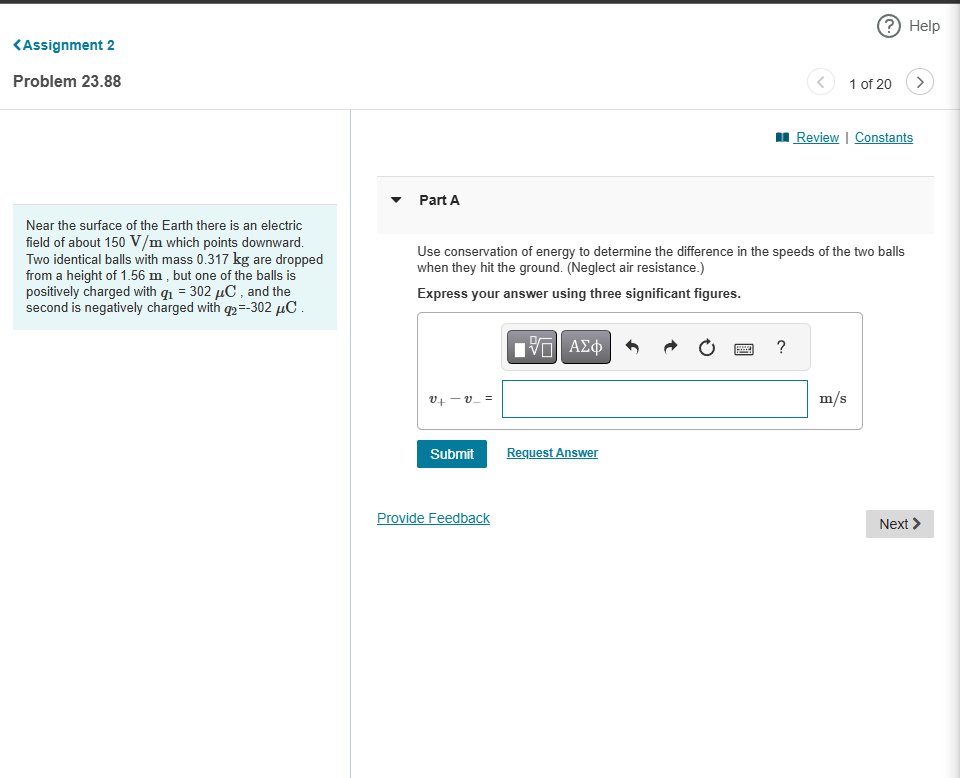Collapse the Part A section

click(x=396, y=200)
